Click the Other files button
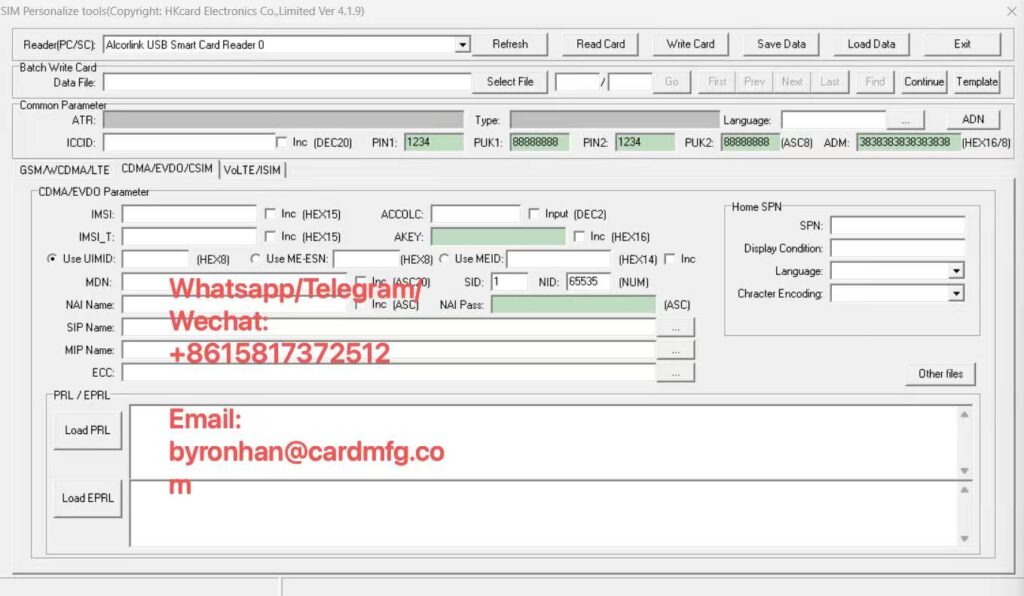The height and width of the screenshot is (596, 1024). click(x=940, y=374)
